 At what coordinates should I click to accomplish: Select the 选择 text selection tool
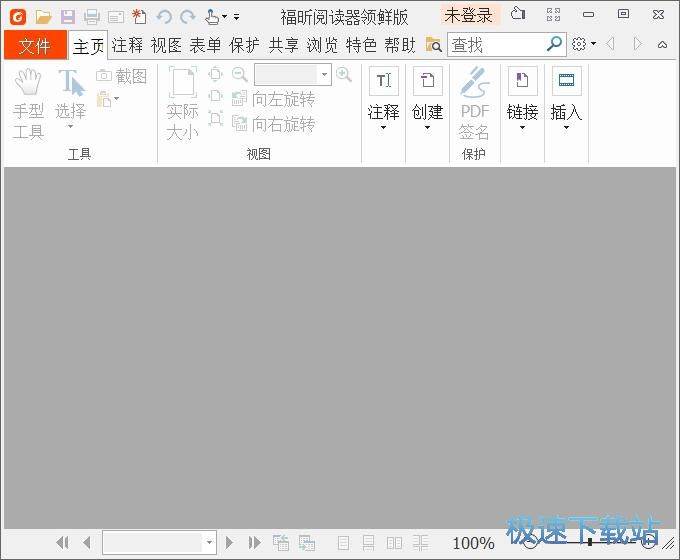(71, 93)
